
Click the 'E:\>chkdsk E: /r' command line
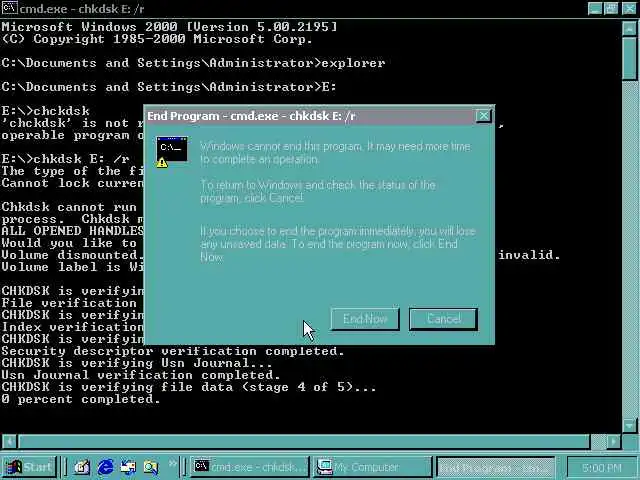coord(65,159)
